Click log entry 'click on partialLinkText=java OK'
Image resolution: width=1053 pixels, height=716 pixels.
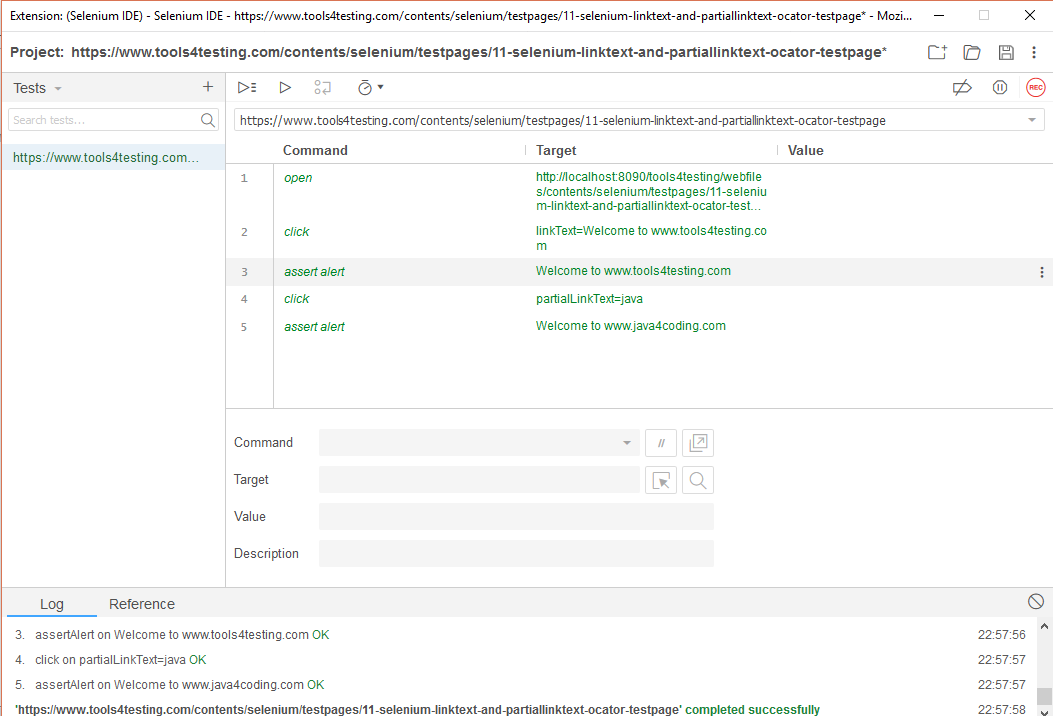tap(121, 660)
